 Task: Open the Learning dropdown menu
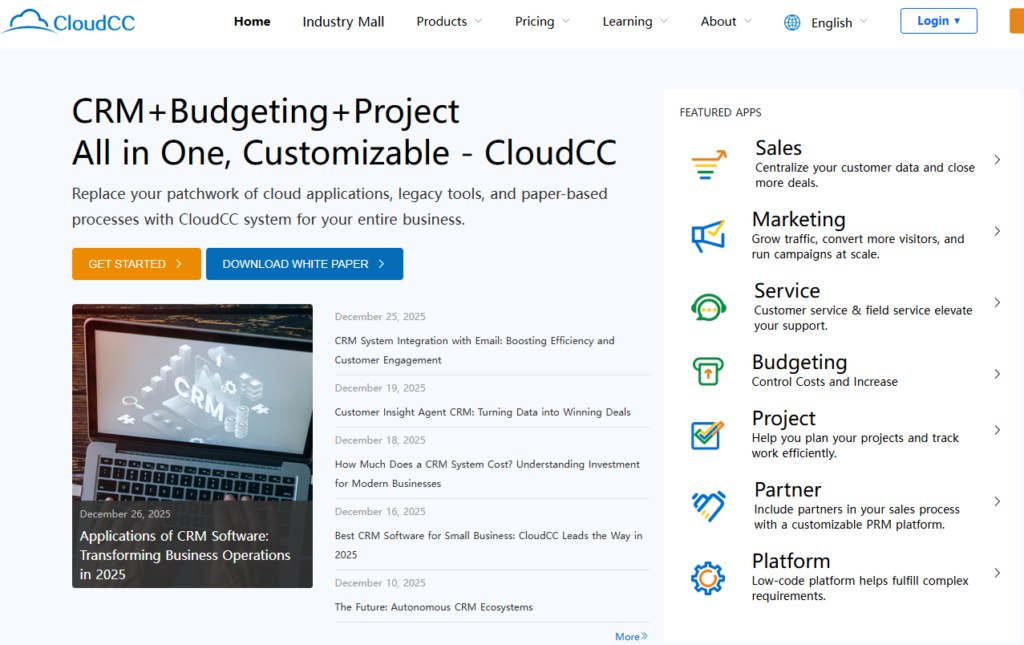(x=636, y=21)
